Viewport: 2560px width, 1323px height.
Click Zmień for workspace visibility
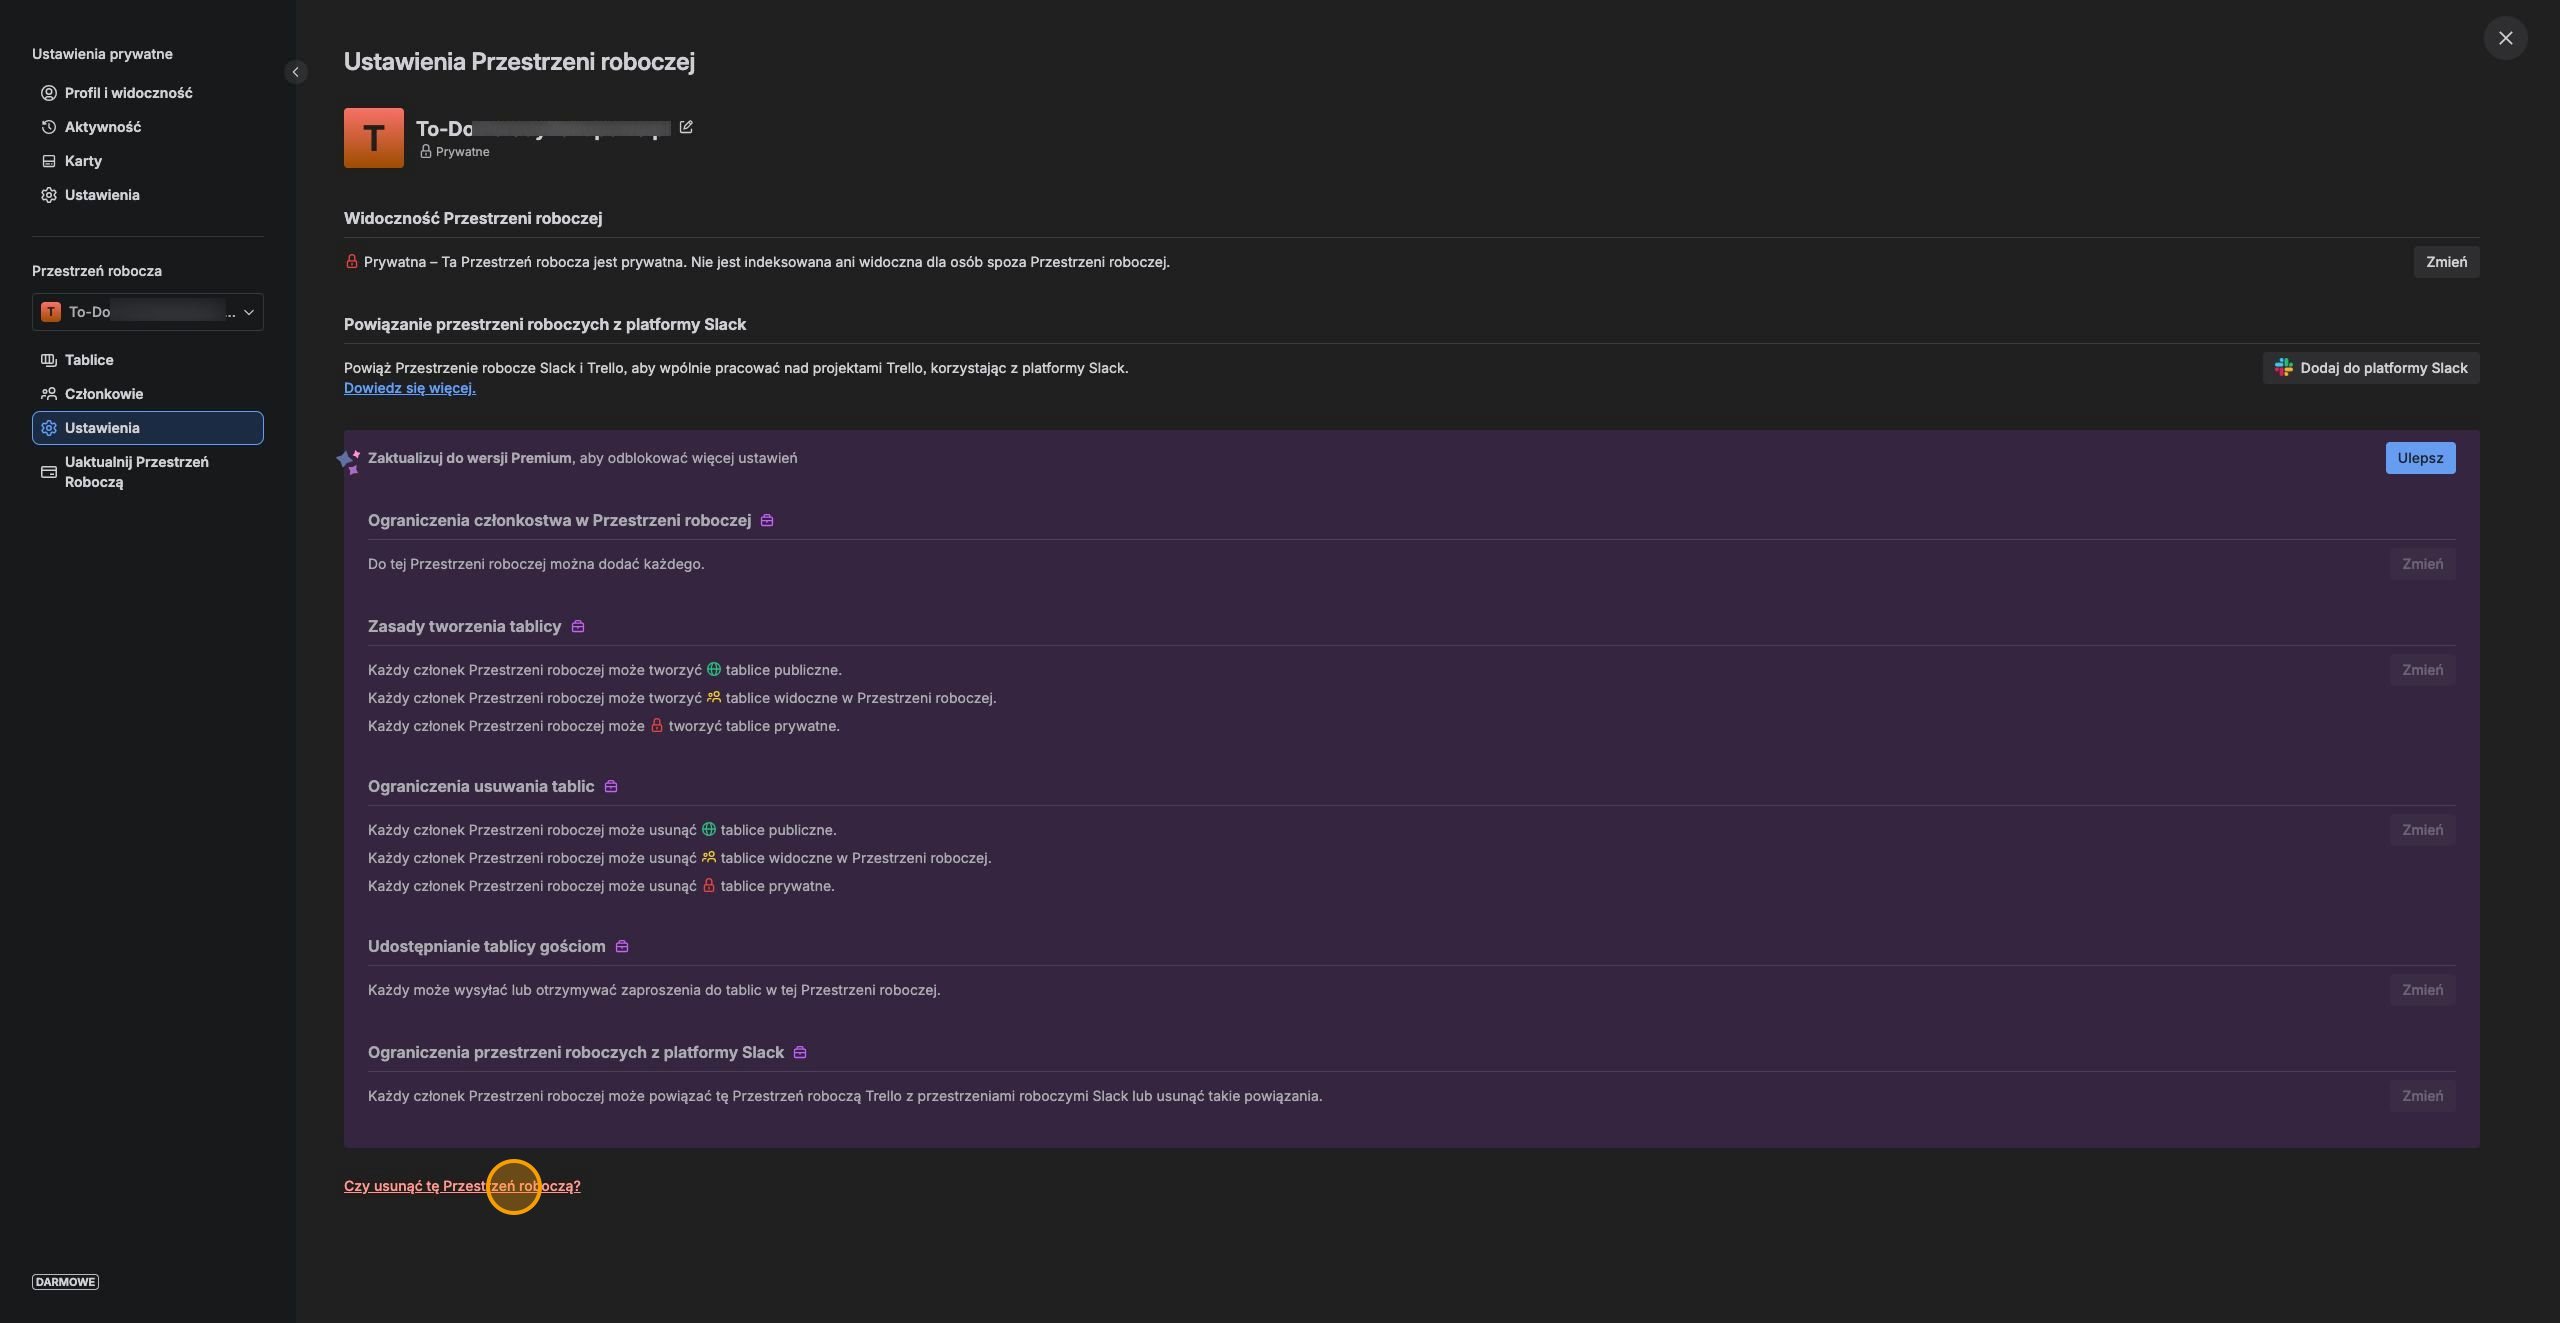2446,262
